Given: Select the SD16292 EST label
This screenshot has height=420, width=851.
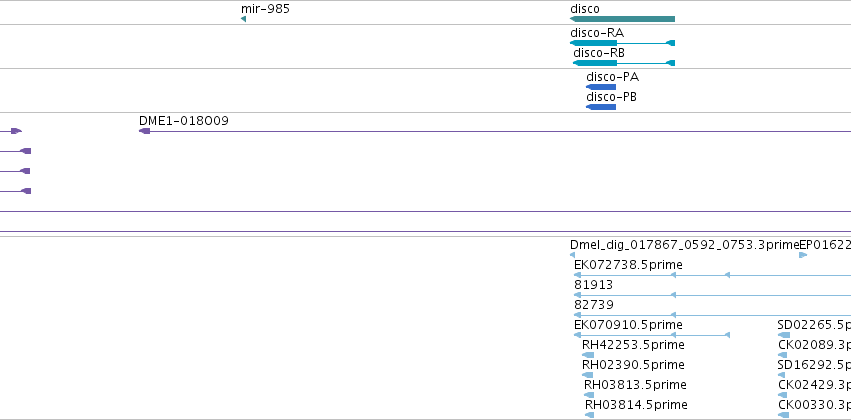Looking at the screenshot, I should tap(814, 365).
